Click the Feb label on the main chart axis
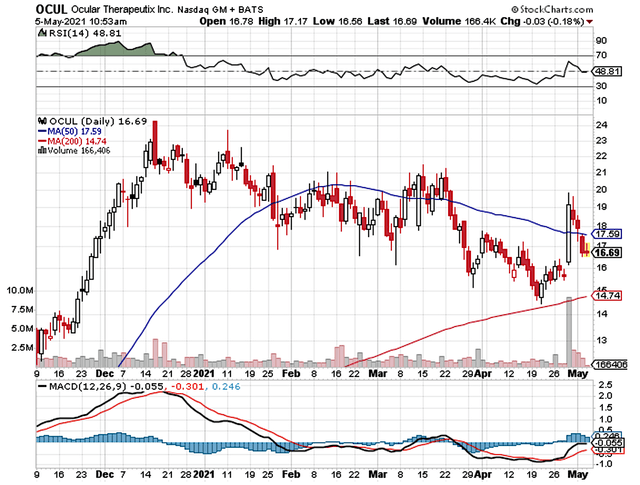The height and width of the screenshot is (485, 640). (x=291, y=374)
